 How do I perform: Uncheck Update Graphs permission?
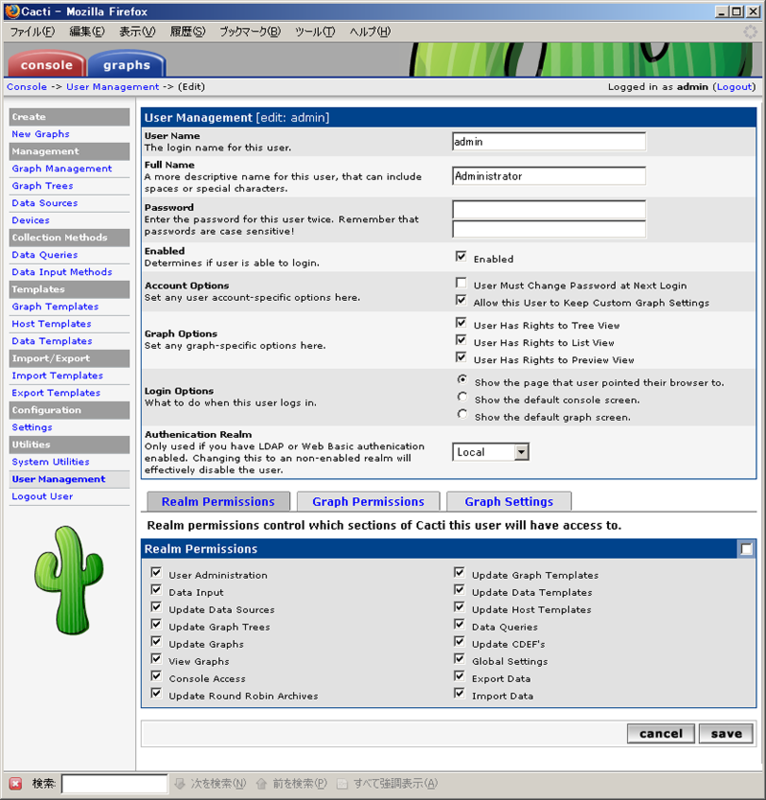pos(156,641)
